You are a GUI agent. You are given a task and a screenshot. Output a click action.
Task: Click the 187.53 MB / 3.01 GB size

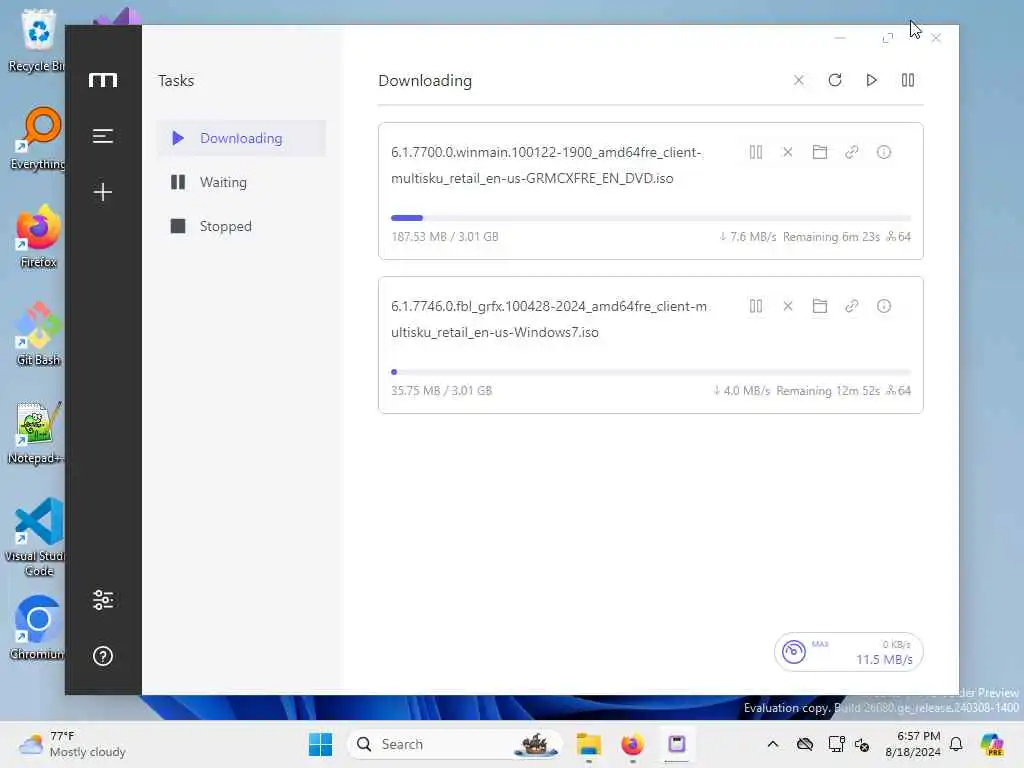click(x=445, y=236)
